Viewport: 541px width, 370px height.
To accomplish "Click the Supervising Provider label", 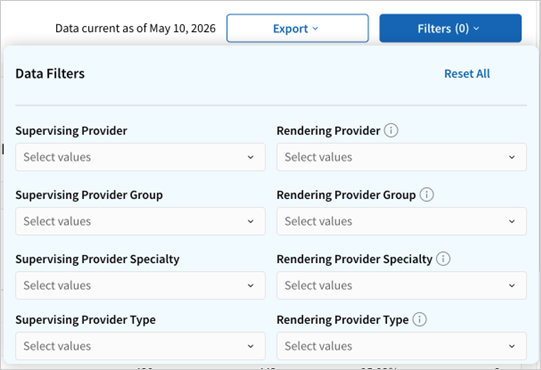I will tap(71, 131).
